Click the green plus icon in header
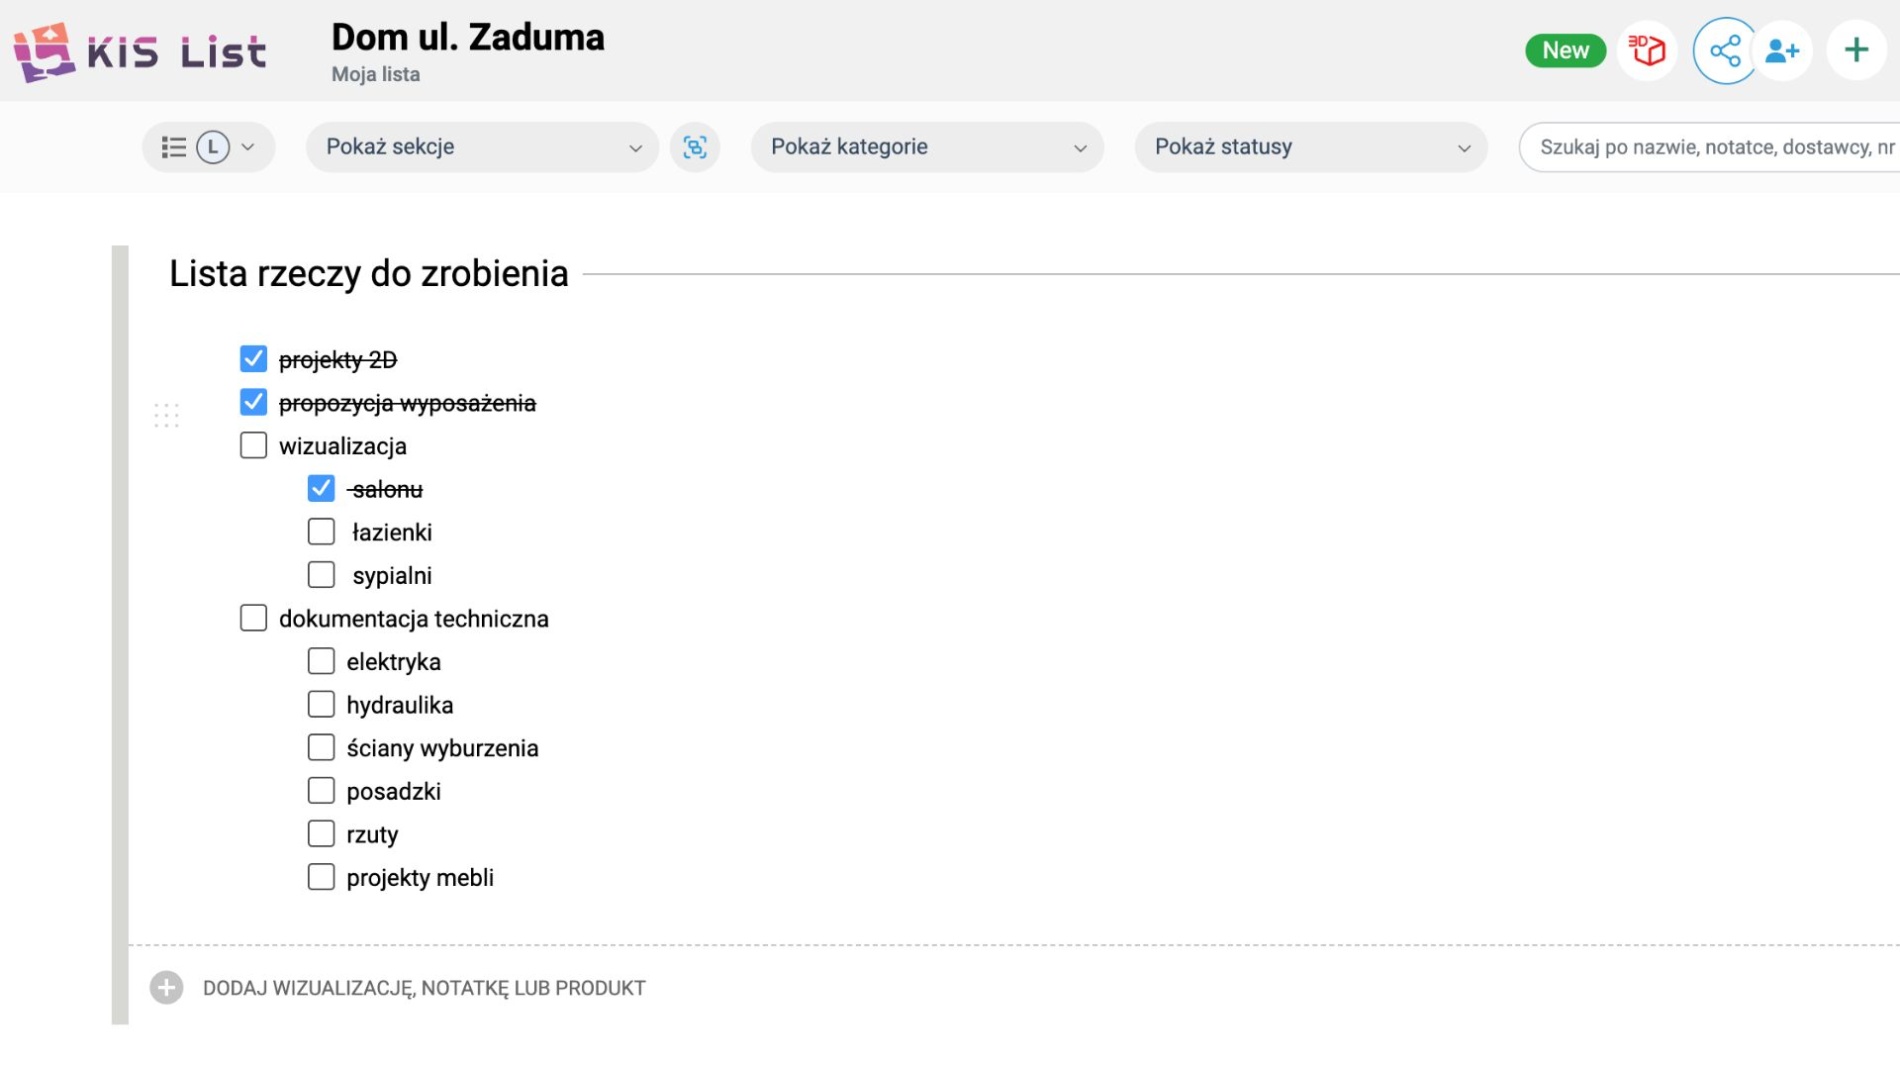This screenshot has height=1069, width=1900. point(1856,50)
